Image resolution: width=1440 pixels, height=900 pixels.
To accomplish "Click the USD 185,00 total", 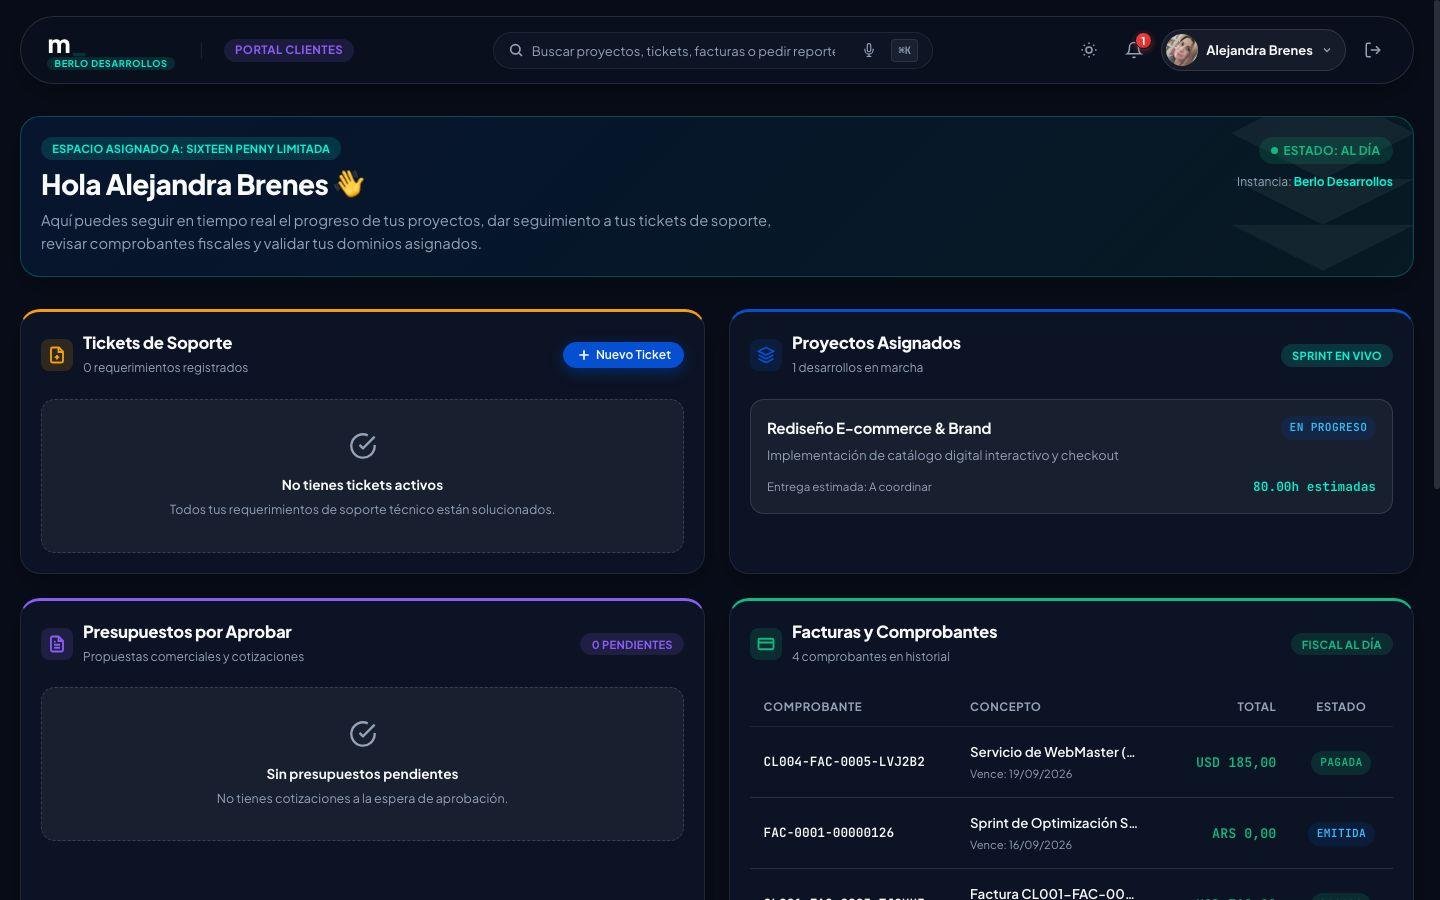I will pos(1236,762).
